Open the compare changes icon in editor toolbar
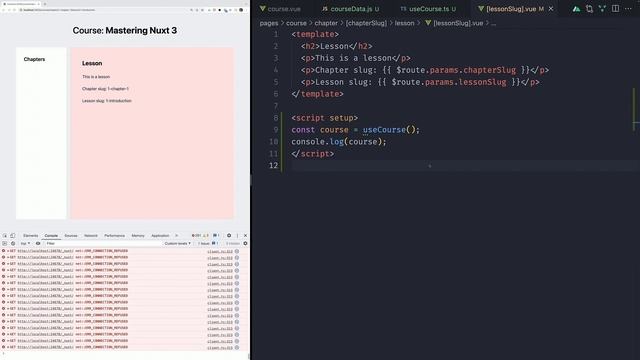The height and width of the screenshot is (360, 640). [589, 9]
